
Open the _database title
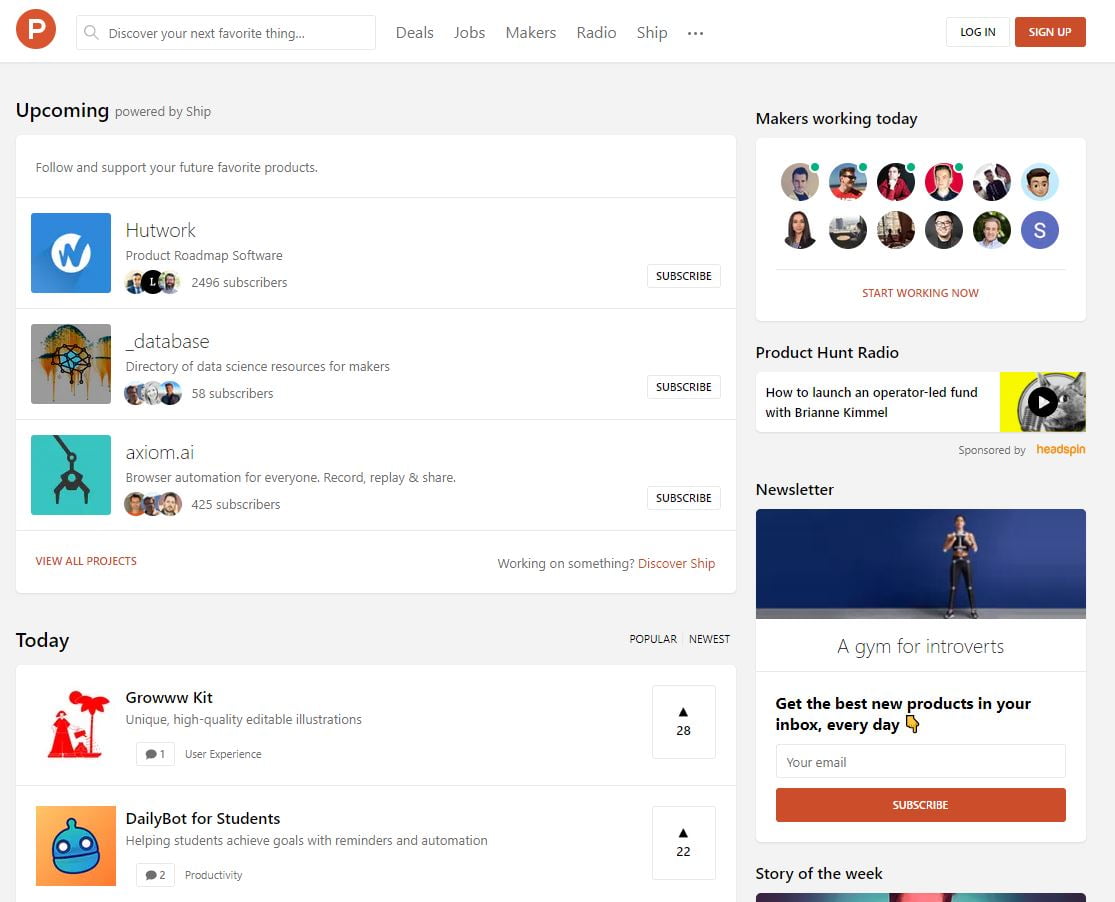pos(167,341)
